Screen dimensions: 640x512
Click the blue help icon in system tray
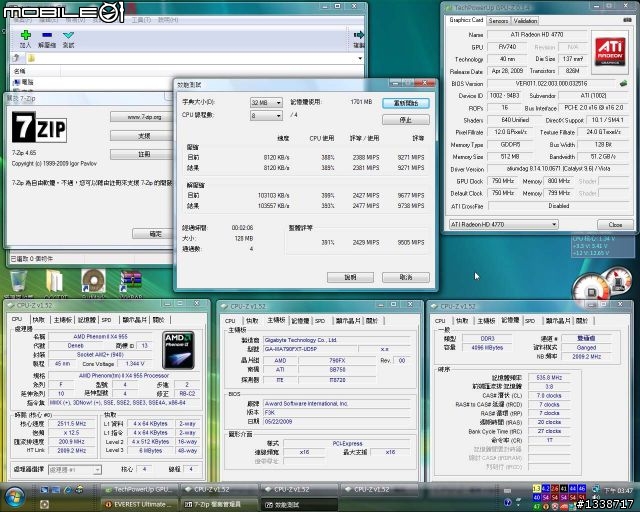pyautogui.click(x=508, y=502)
